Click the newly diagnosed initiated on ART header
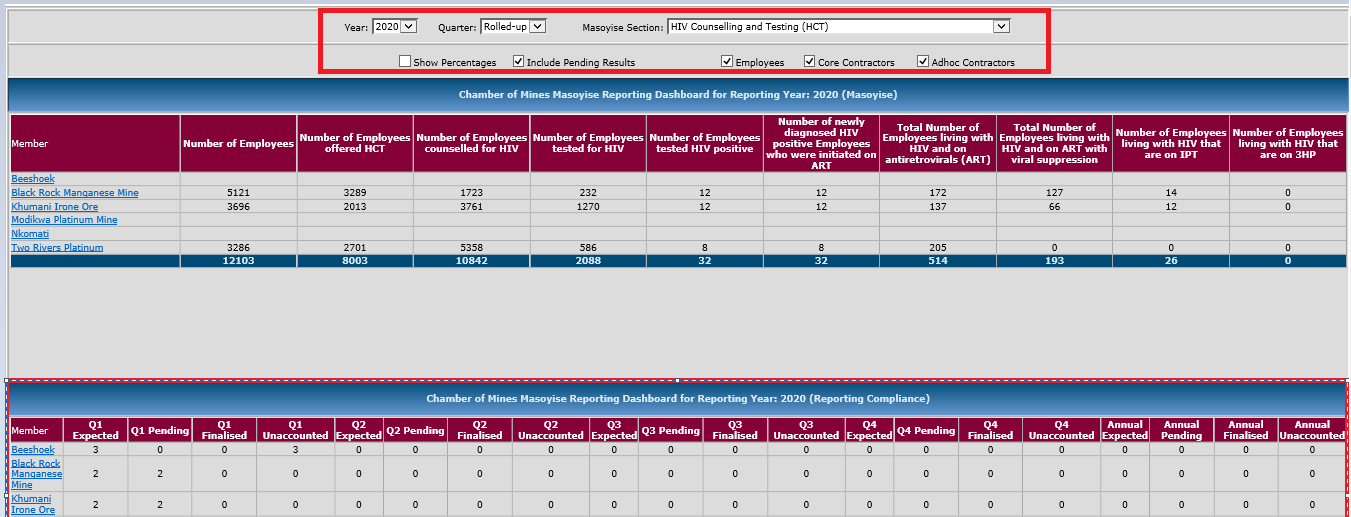The image size is (1351, 517). [821, 143]
